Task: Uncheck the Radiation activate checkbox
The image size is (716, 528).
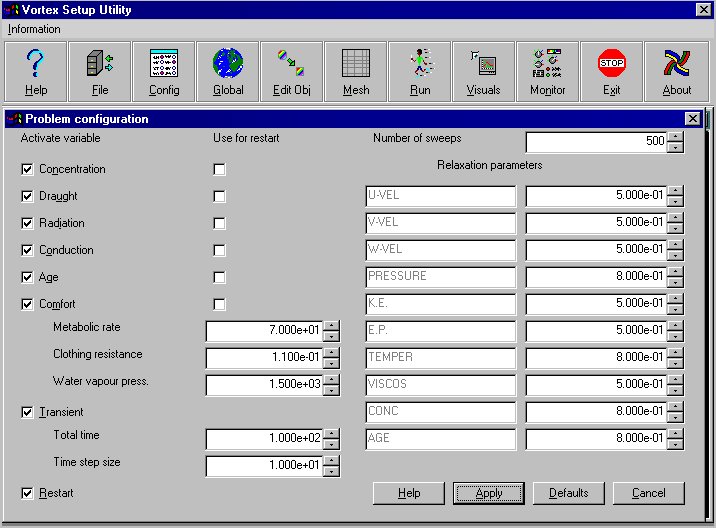Action: tap(27, 223)
